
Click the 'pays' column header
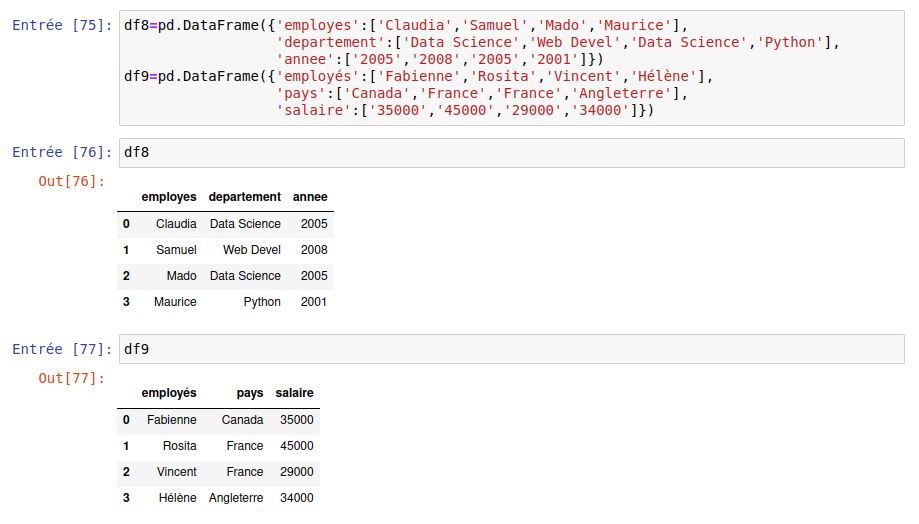click(250, 393)
